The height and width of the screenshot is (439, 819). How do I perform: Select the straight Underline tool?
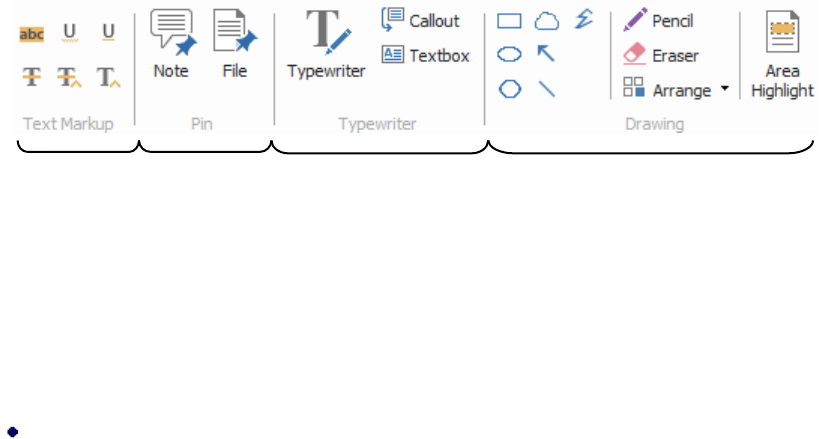[108, 34]
